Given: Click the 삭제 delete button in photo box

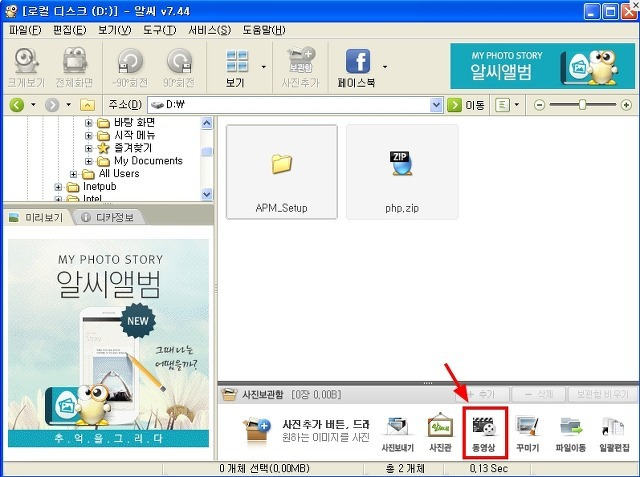Looking at the screenshot, I should pos(539,395).
